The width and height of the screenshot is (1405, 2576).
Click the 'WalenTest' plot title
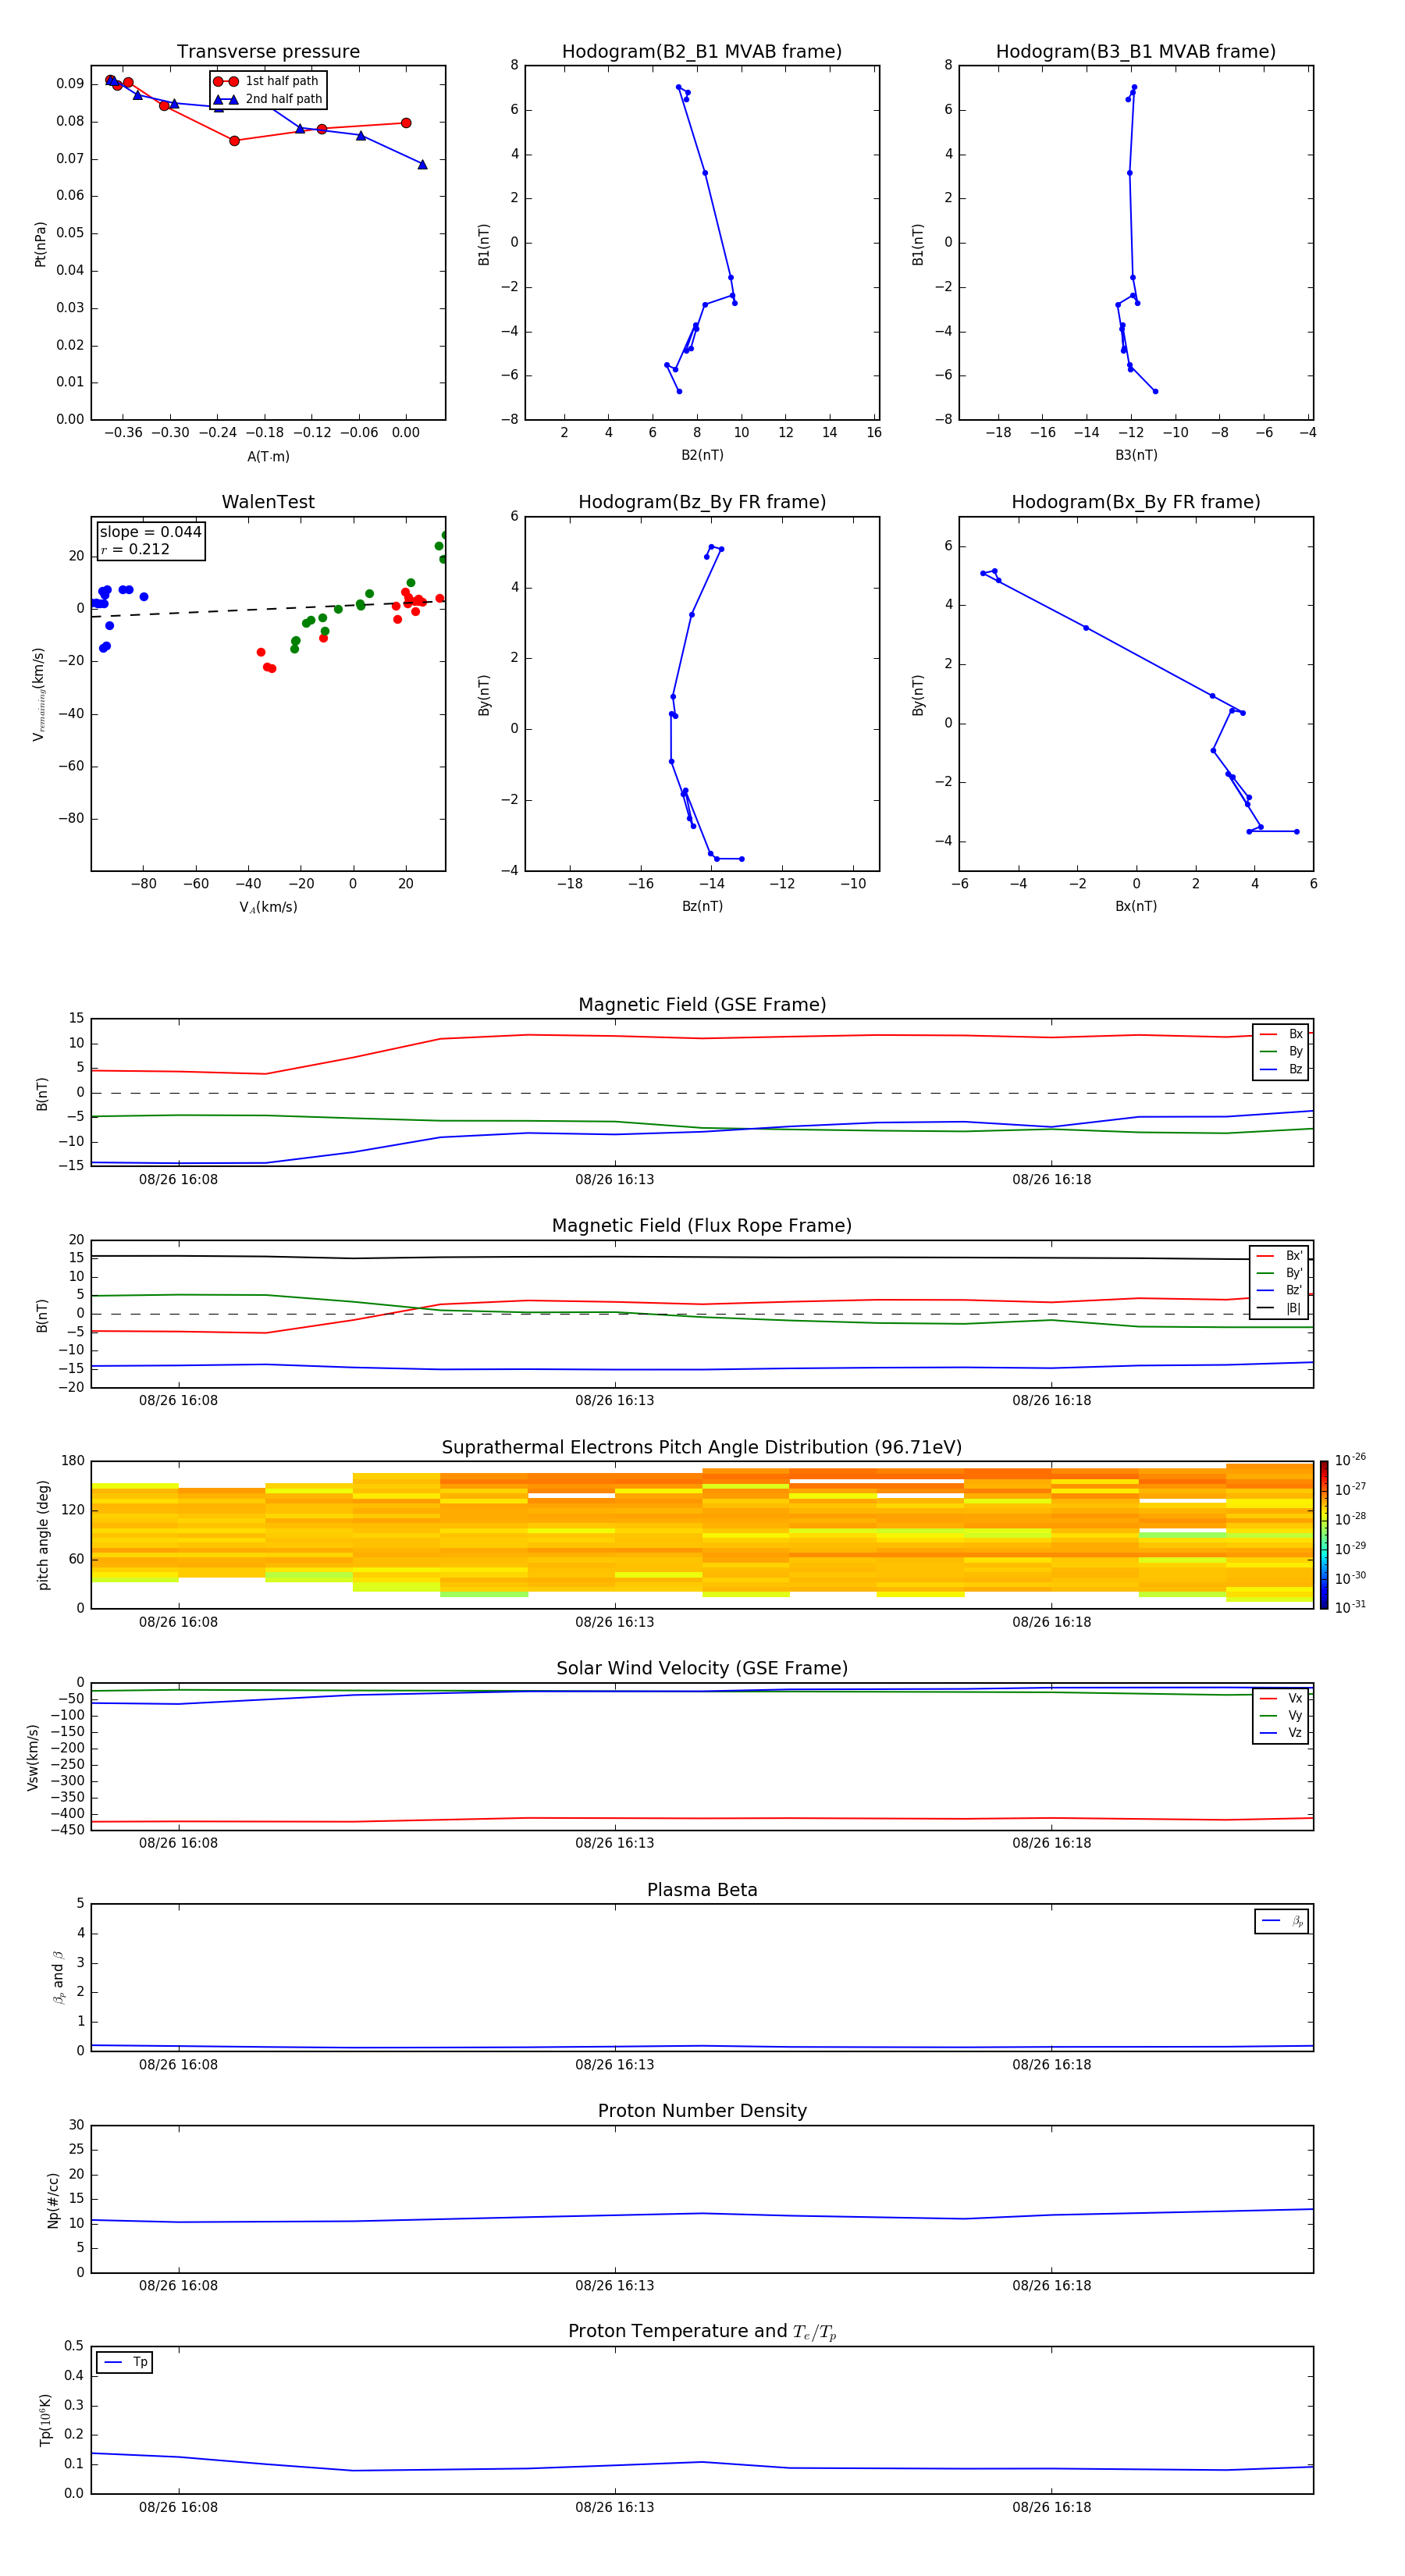click(x=268, y=502)
